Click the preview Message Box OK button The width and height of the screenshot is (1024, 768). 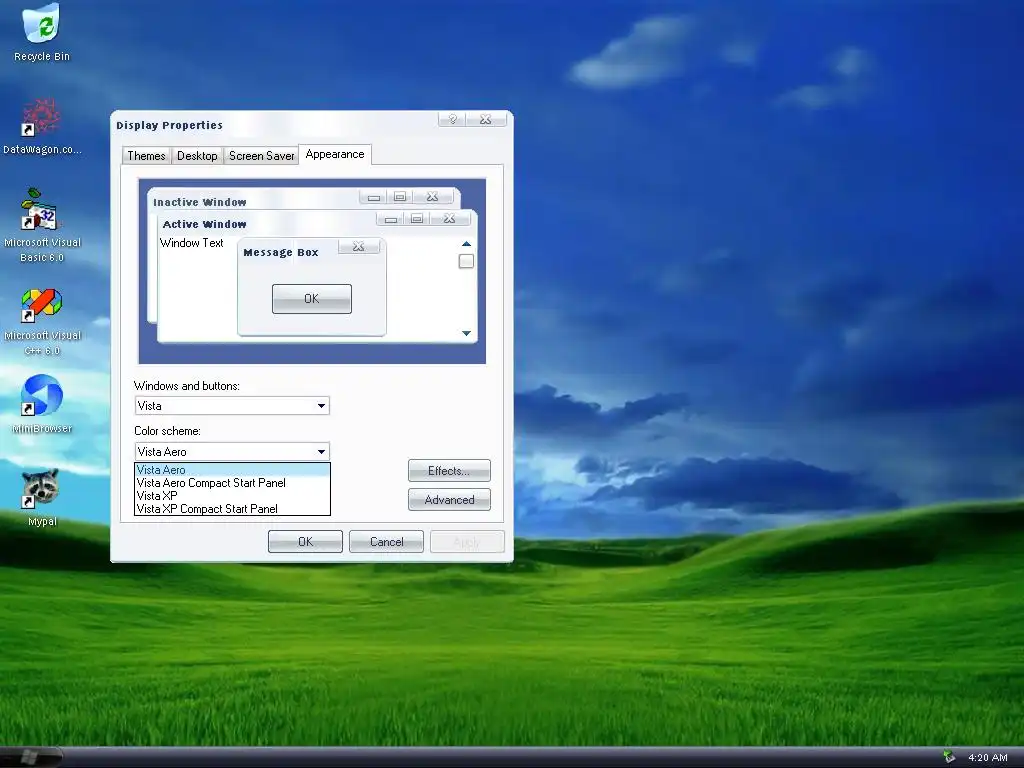(x=312, y=298)
